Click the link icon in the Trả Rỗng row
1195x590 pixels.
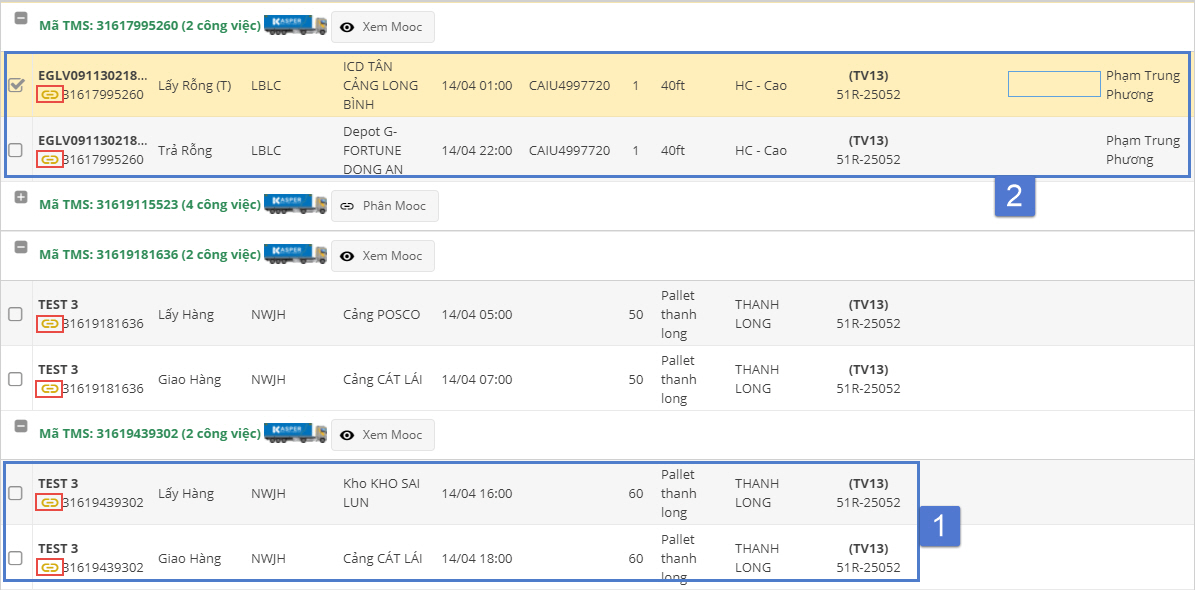49,160
